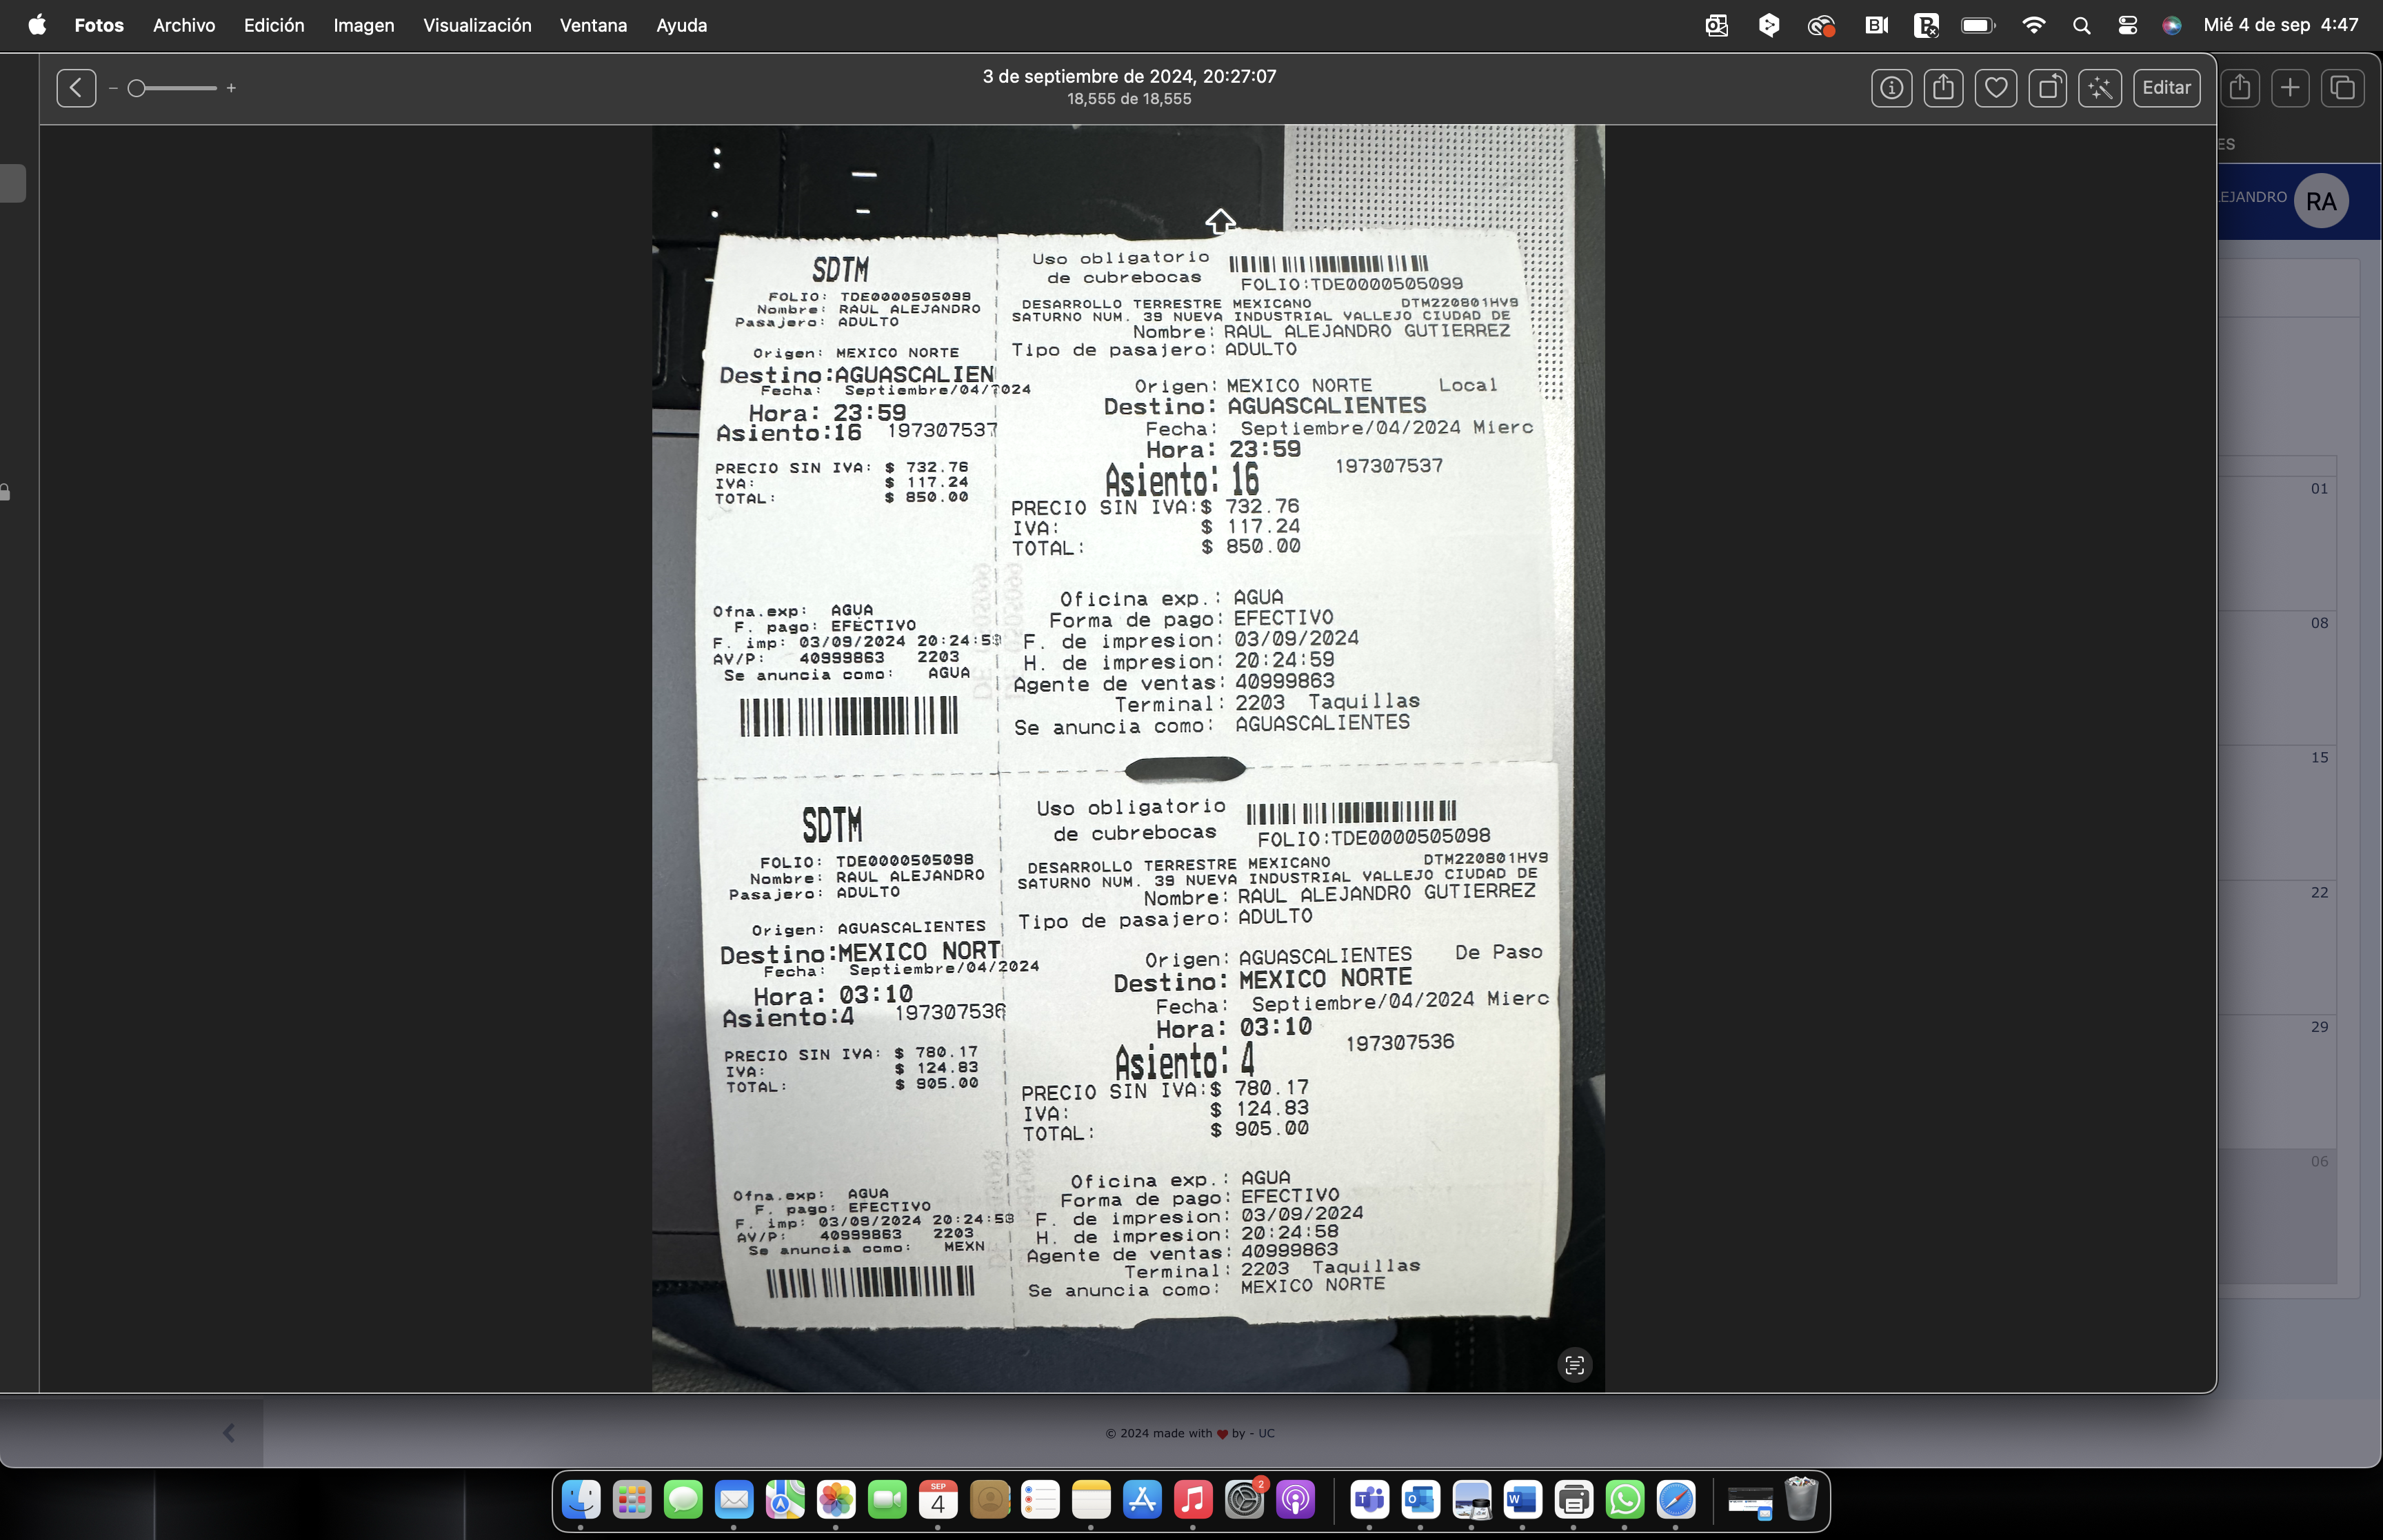Open System Settings from the Dock

pos(1244,1499)
